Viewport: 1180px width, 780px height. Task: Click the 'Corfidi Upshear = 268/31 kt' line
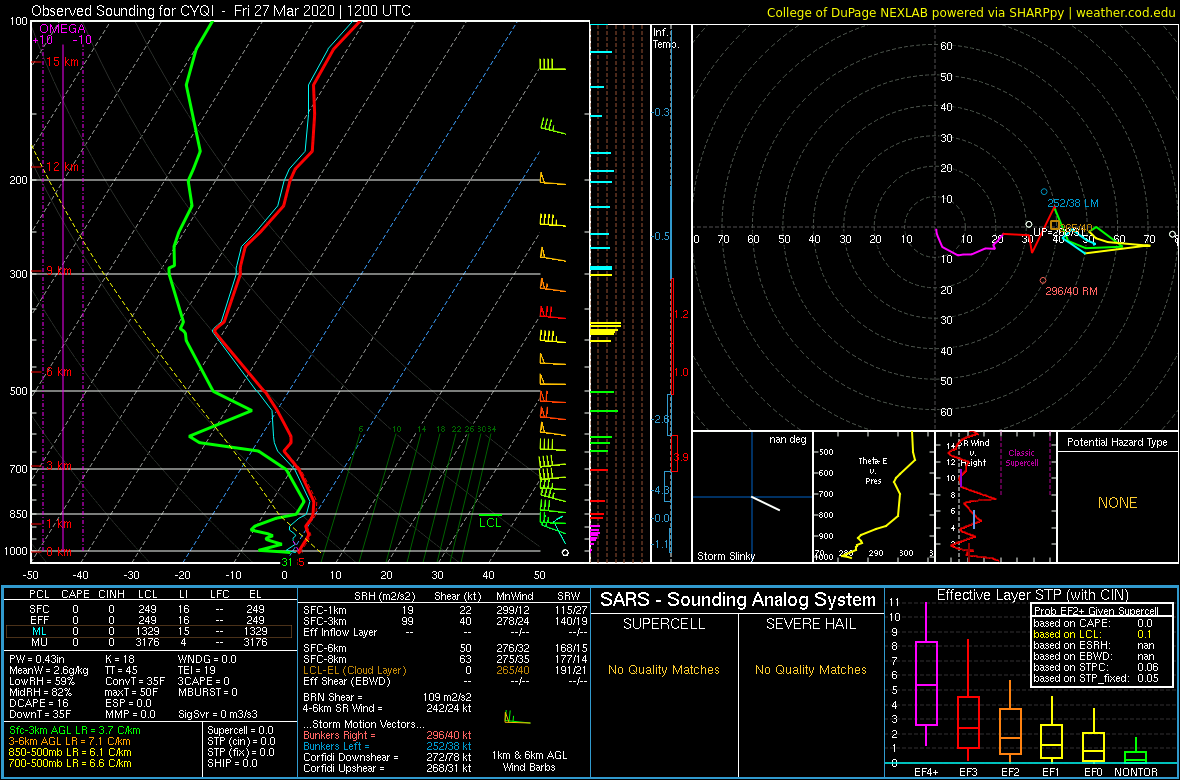(388, 768)
